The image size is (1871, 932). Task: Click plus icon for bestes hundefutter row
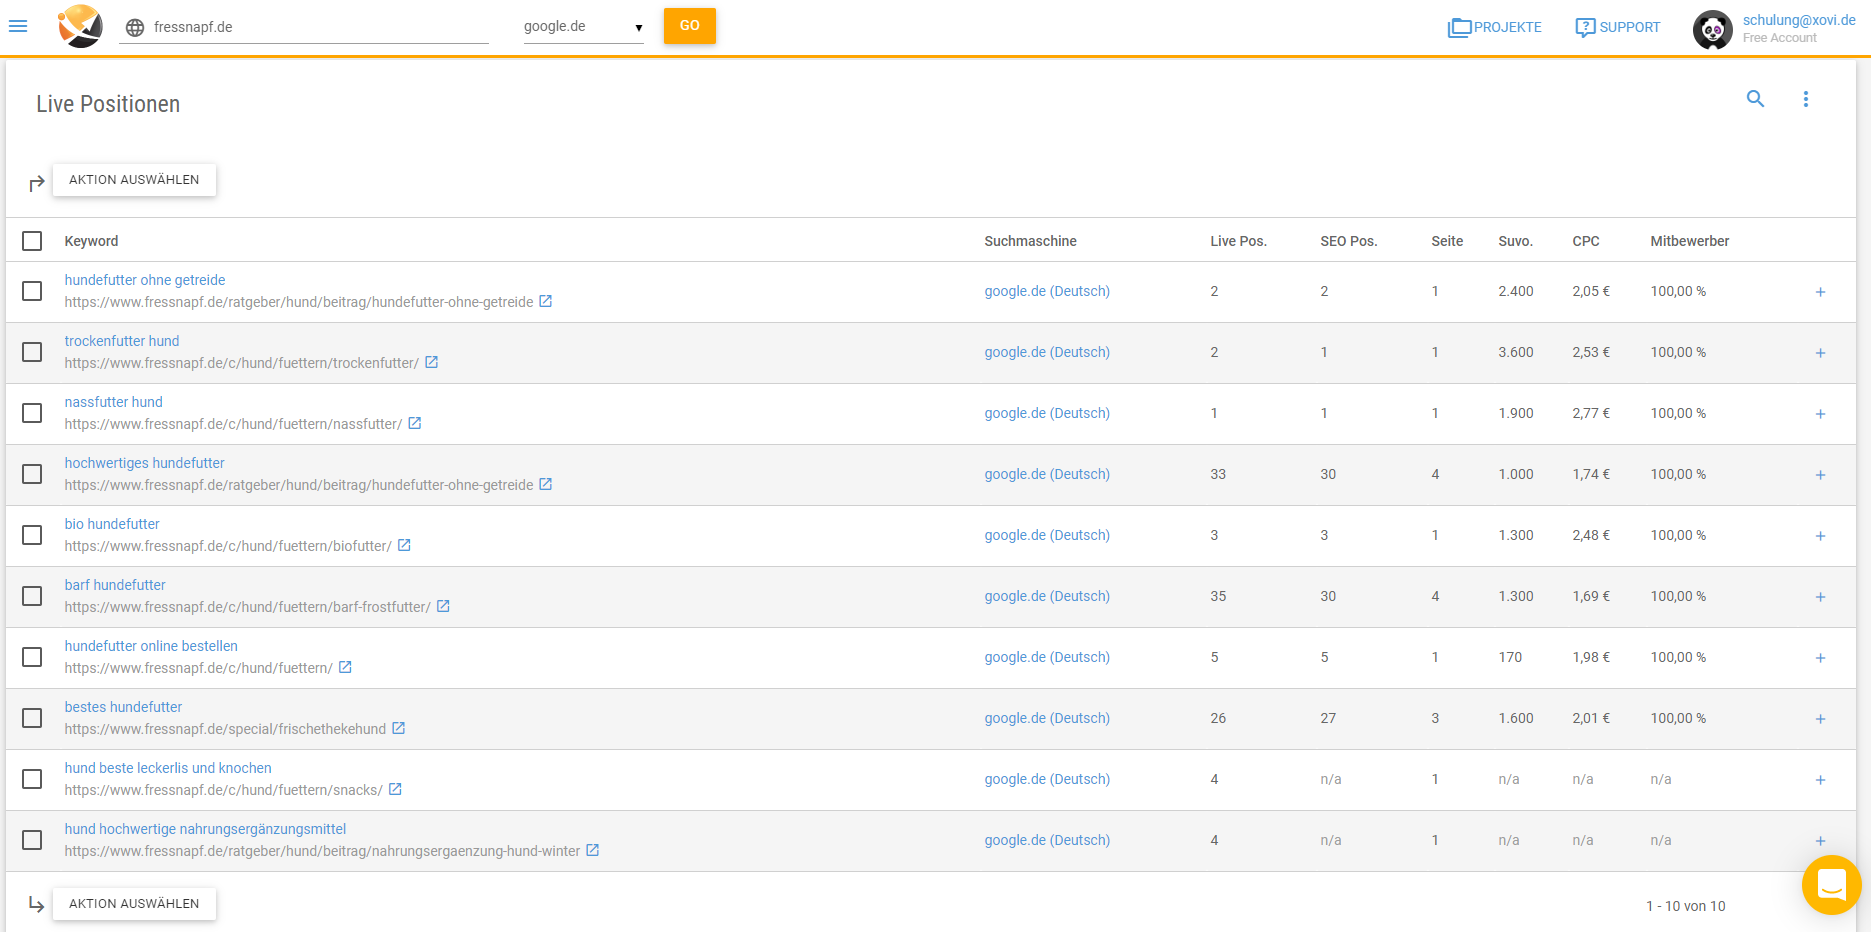[x=1821, y=719]
